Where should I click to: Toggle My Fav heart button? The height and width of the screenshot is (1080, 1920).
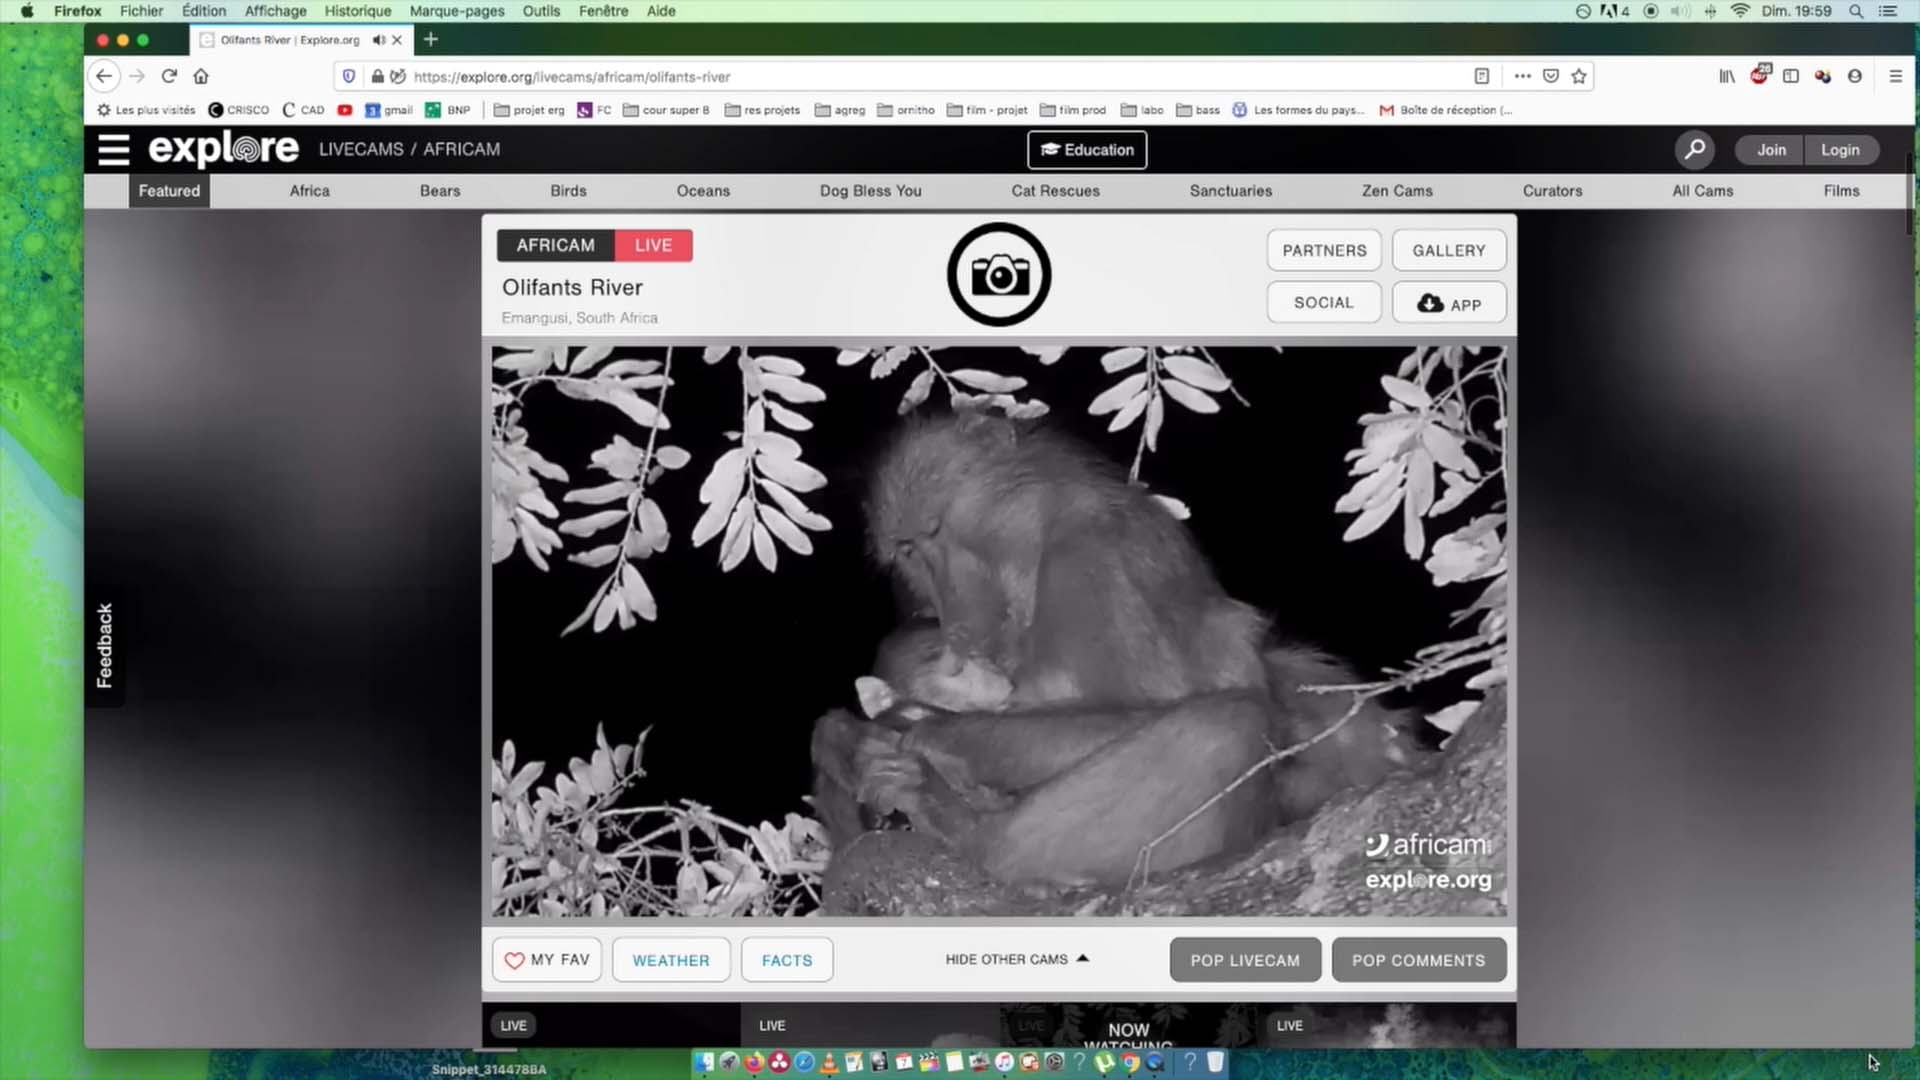click(x=547, y=960)
